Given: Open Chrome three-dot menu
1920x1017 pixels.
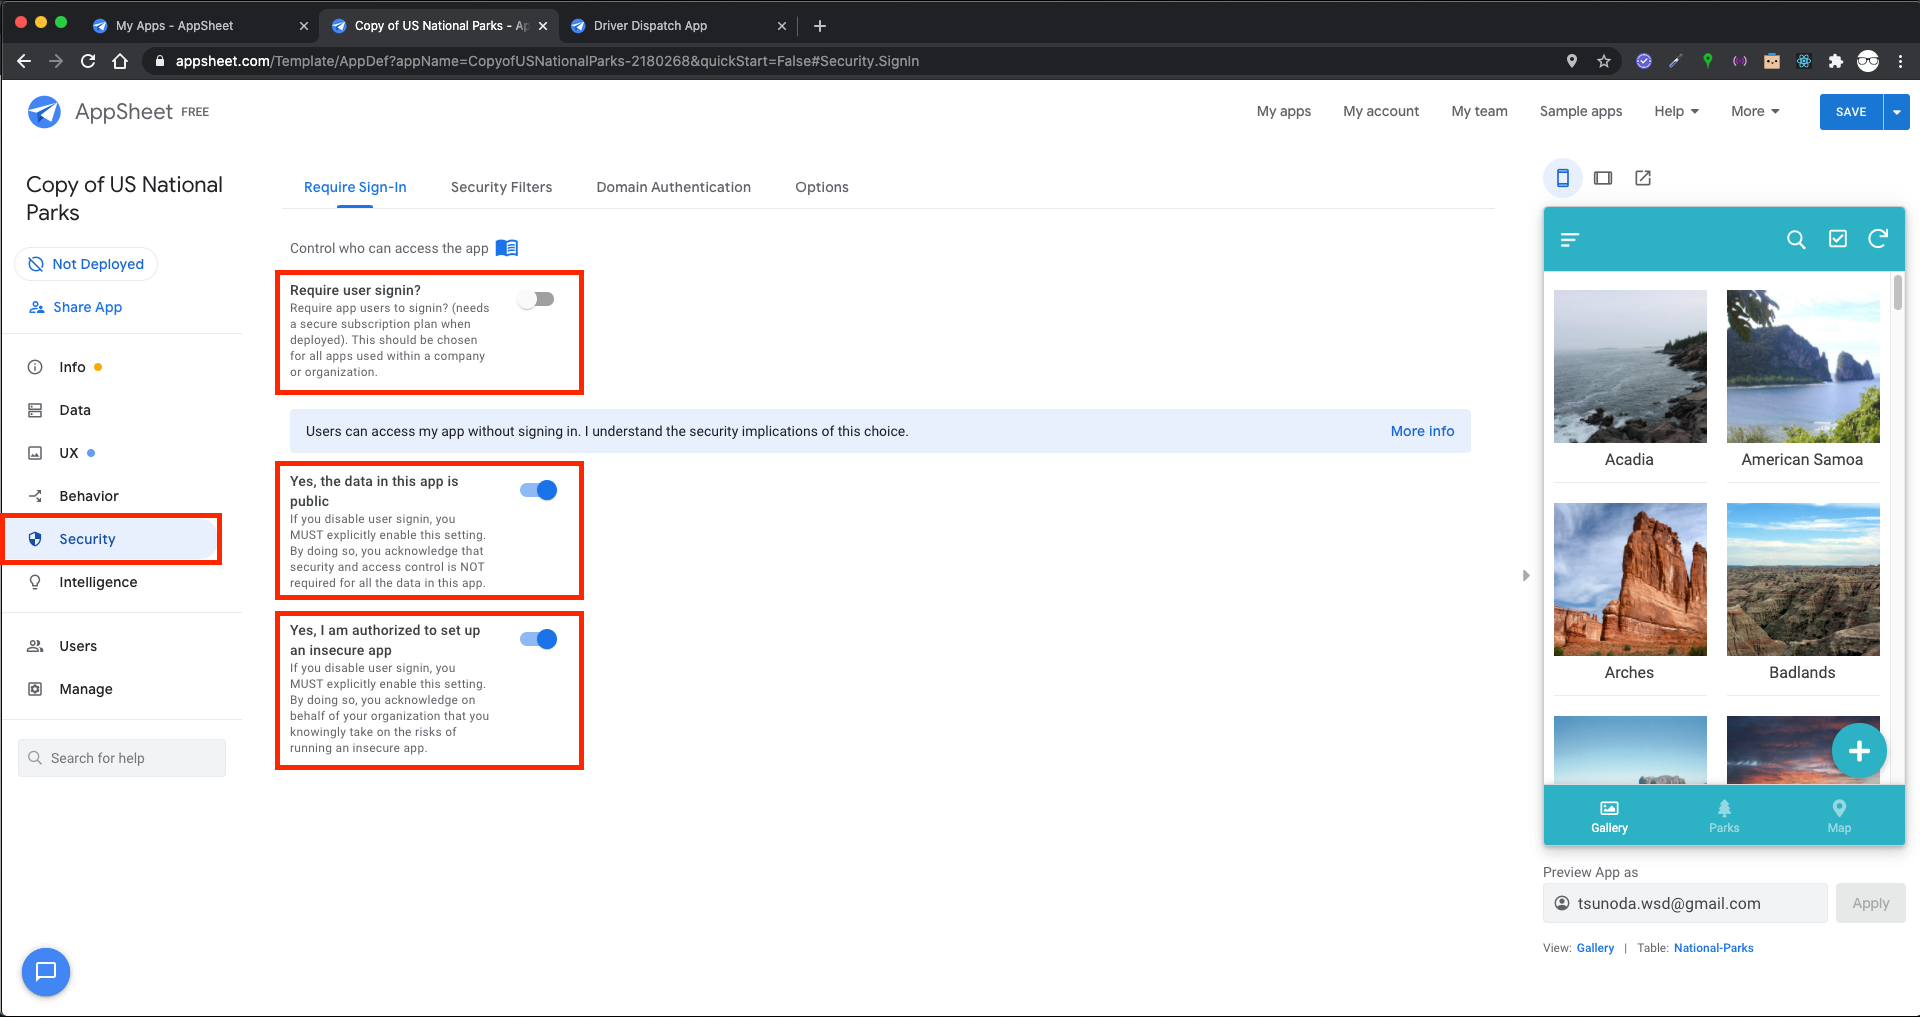Looking at the screenshot, I should coord(1900,61).
